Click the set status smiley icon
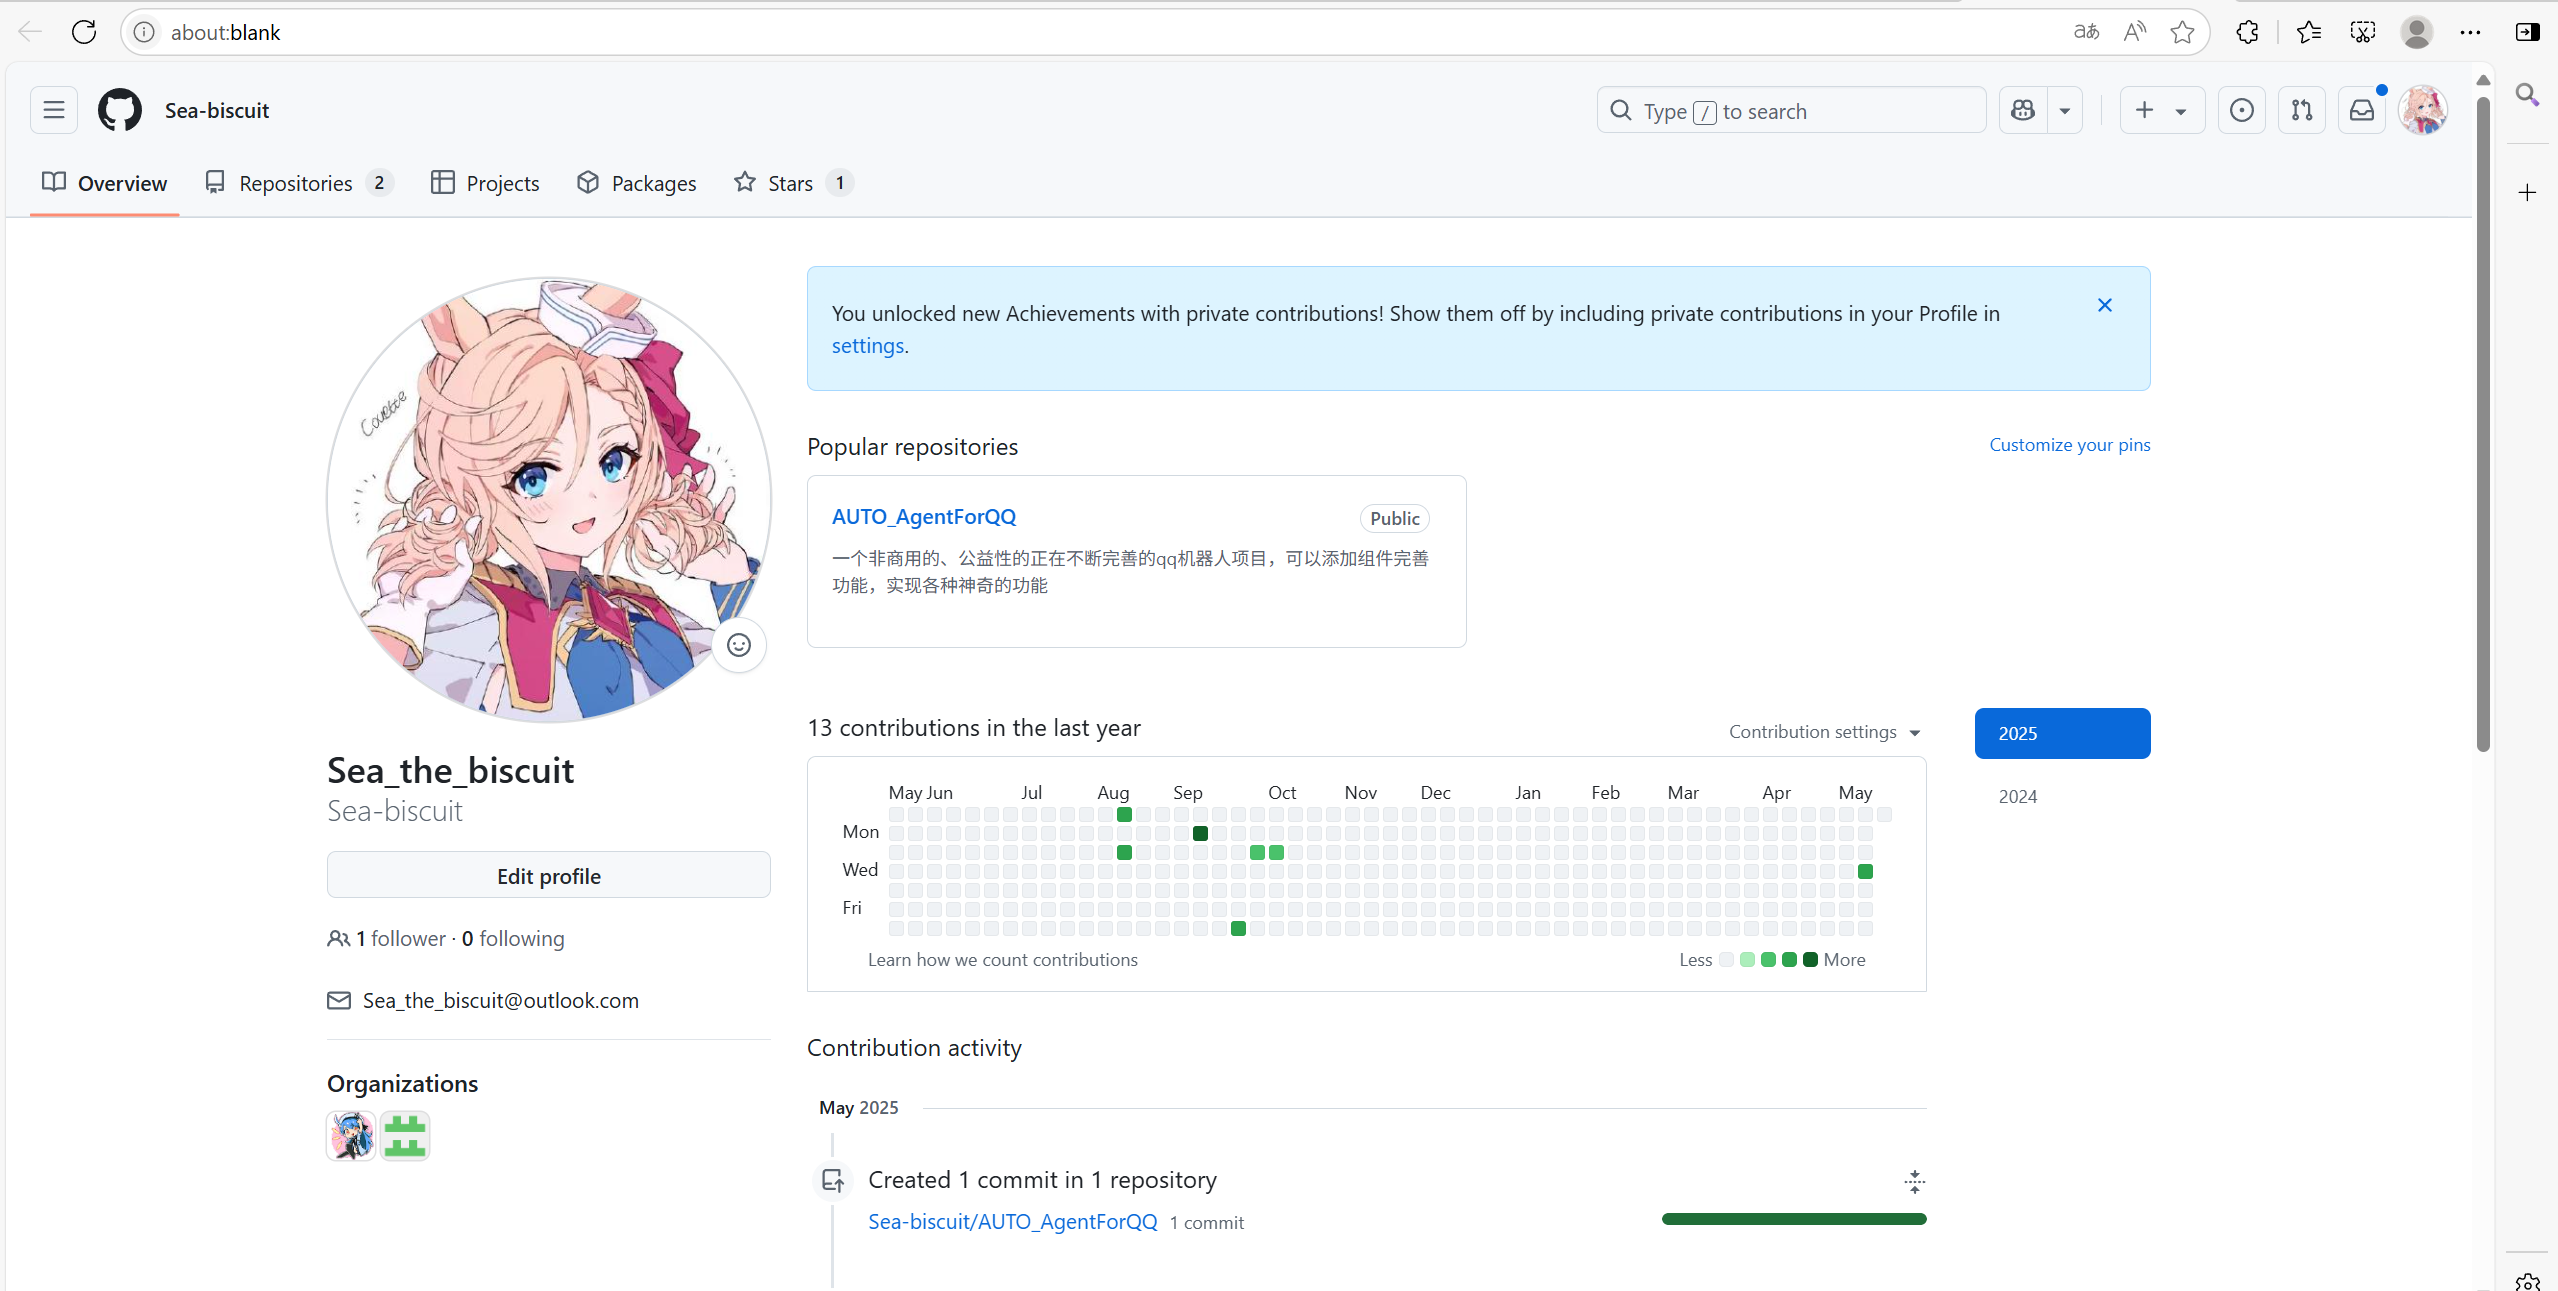This screenshot has width=2558, height=1291. (x=739, y=645)
